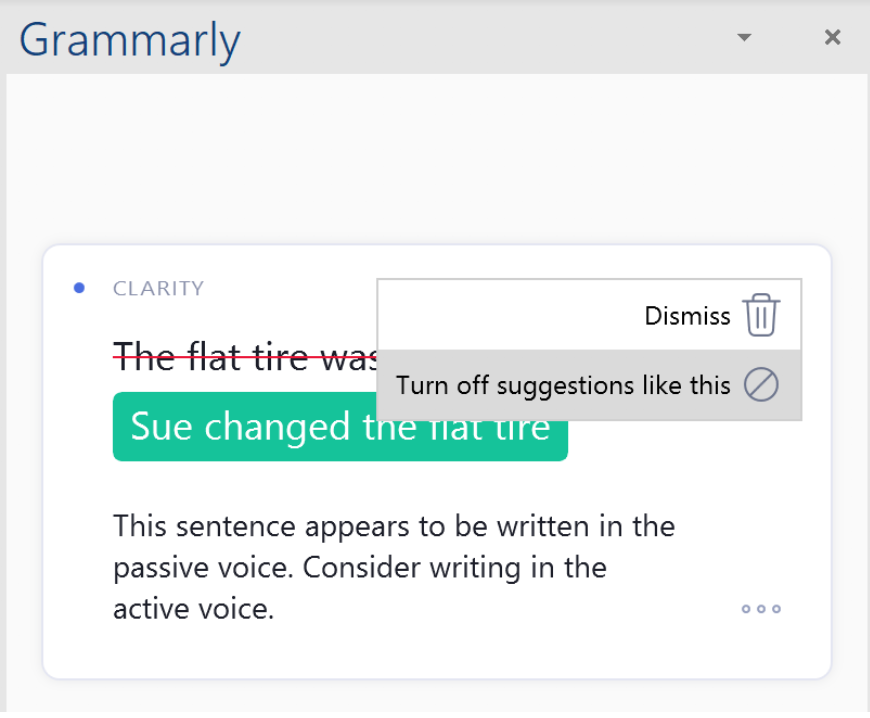Click the blue dot next to CLARITY
Viewport: 870px width, 718px height.
80,289
